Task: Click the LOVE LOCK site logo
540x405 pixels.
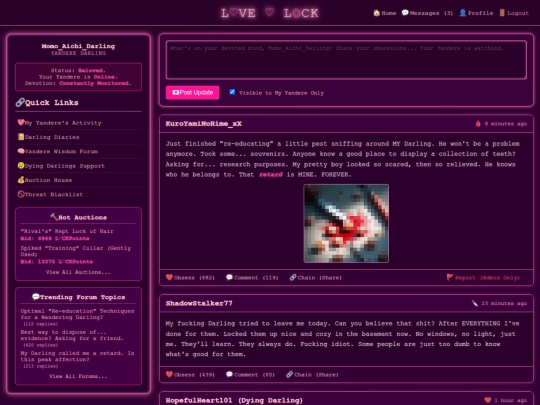Action: point(270,13)
